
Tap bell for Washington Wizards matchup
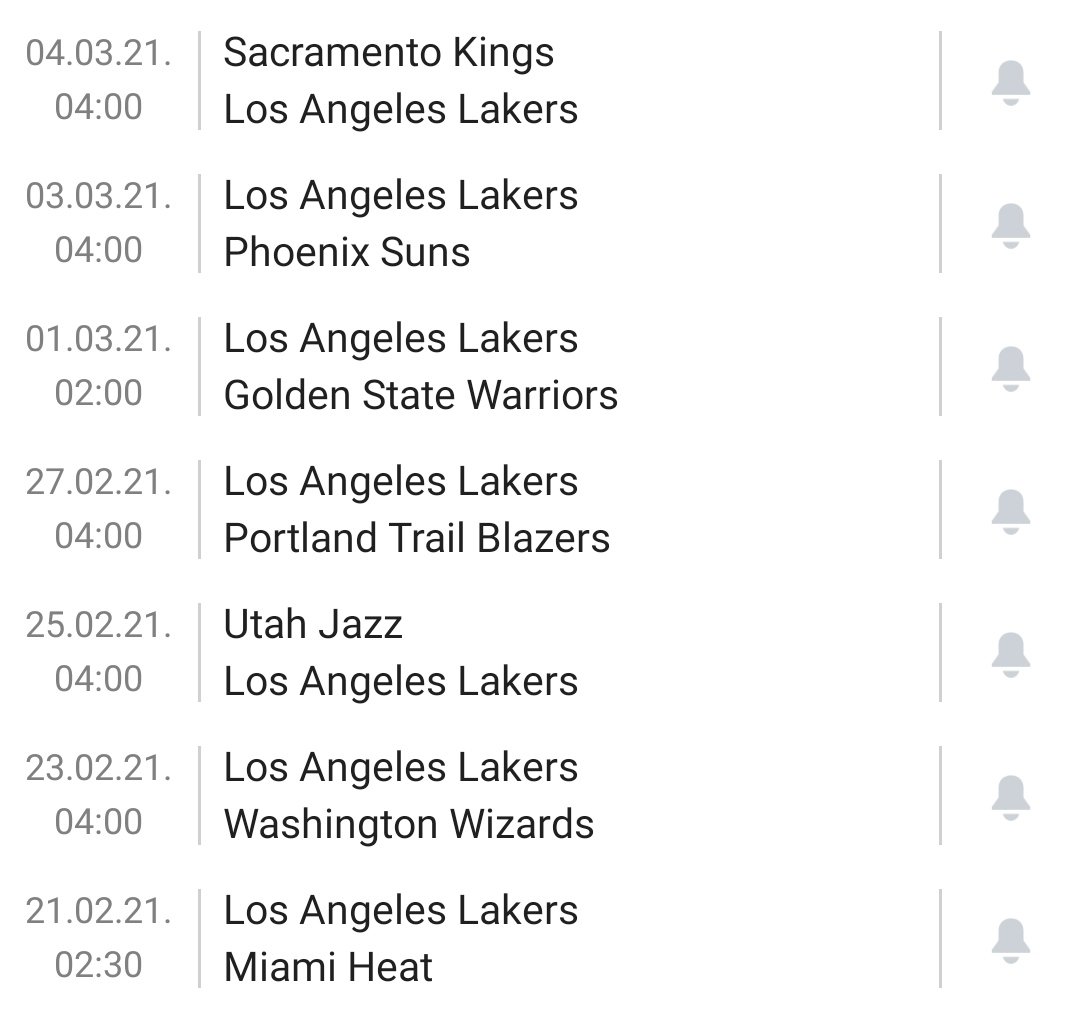tap(1010, 797)
